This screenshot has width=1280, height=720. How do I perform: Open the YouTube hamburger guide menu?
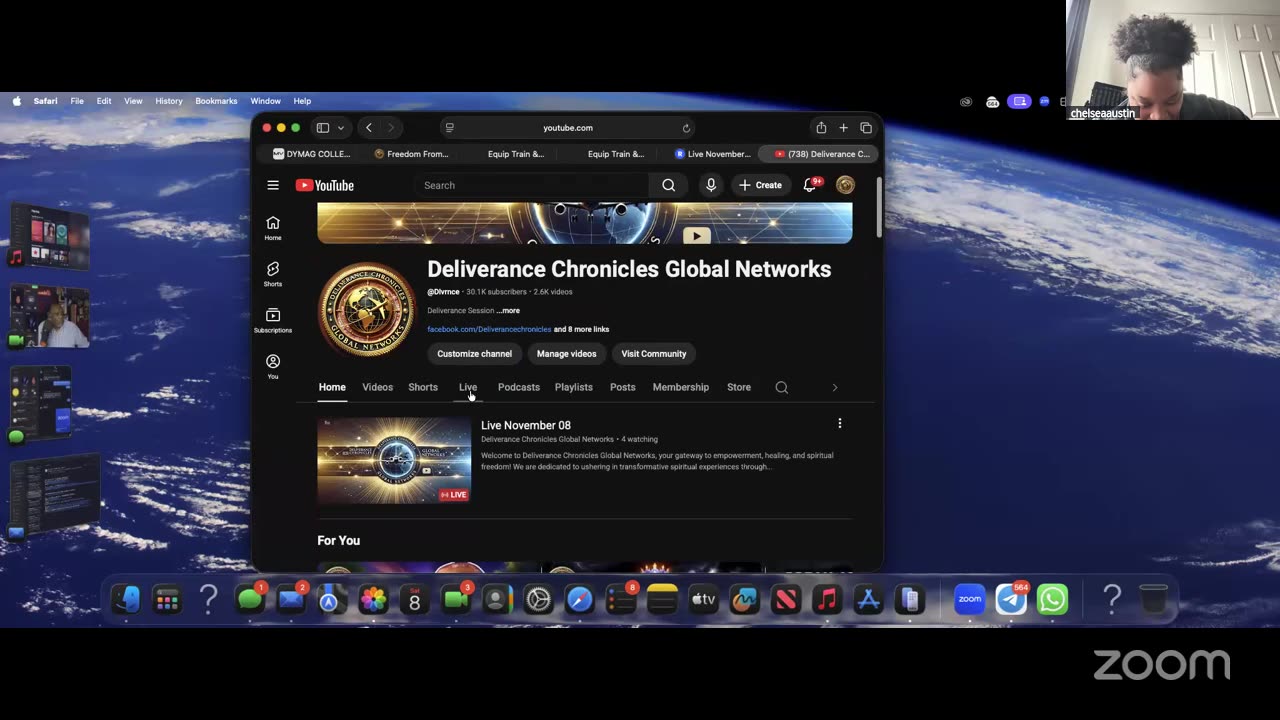[273, 185]
